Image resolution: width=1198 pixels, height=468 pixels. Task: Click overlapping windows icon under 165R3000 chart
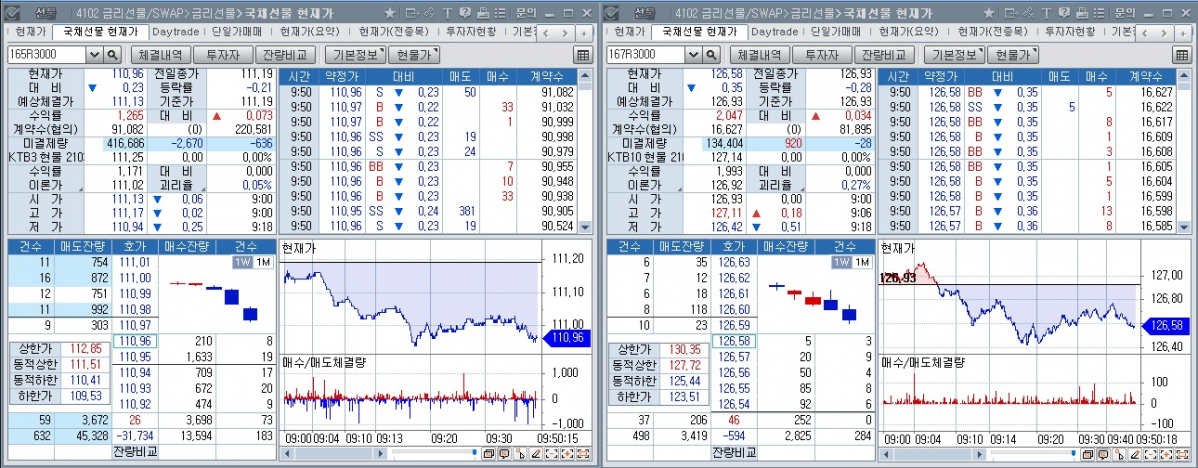489,453
